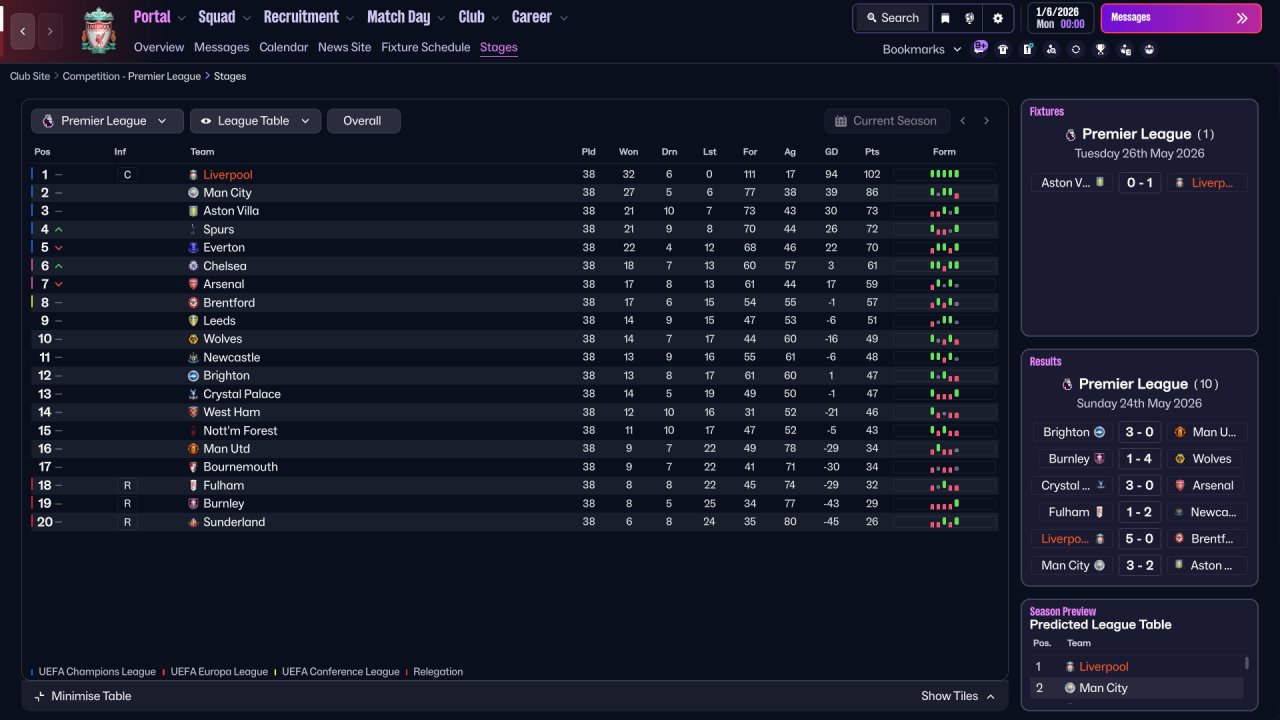This screenshot has width=1280, height=720.
Task: Open the settings gear icon
Action: (997, 18)
